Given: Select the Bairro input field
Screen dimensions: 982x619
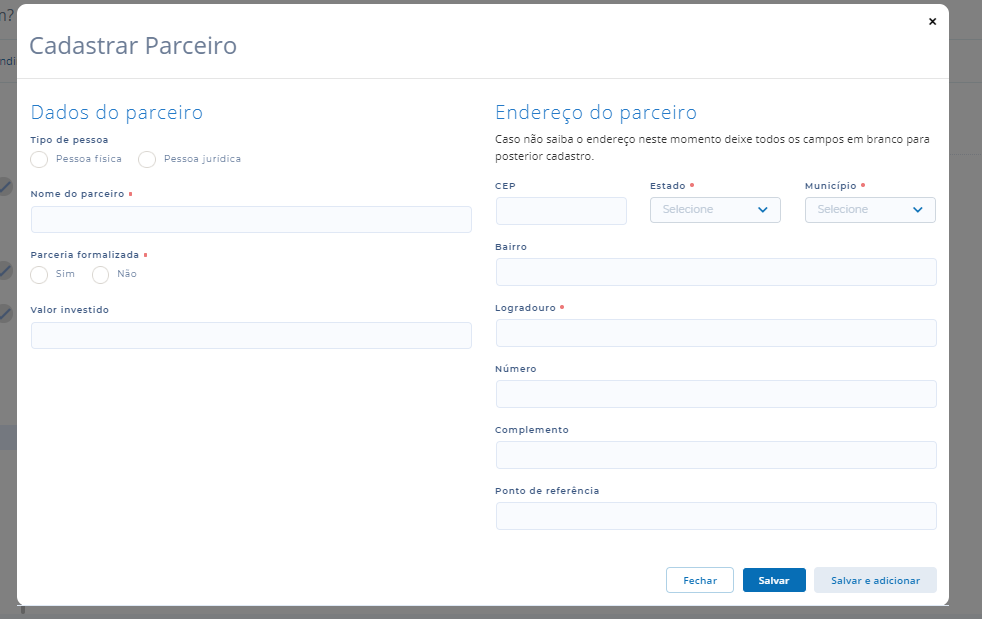Looking at the screenshot, I should coord(716,272).
